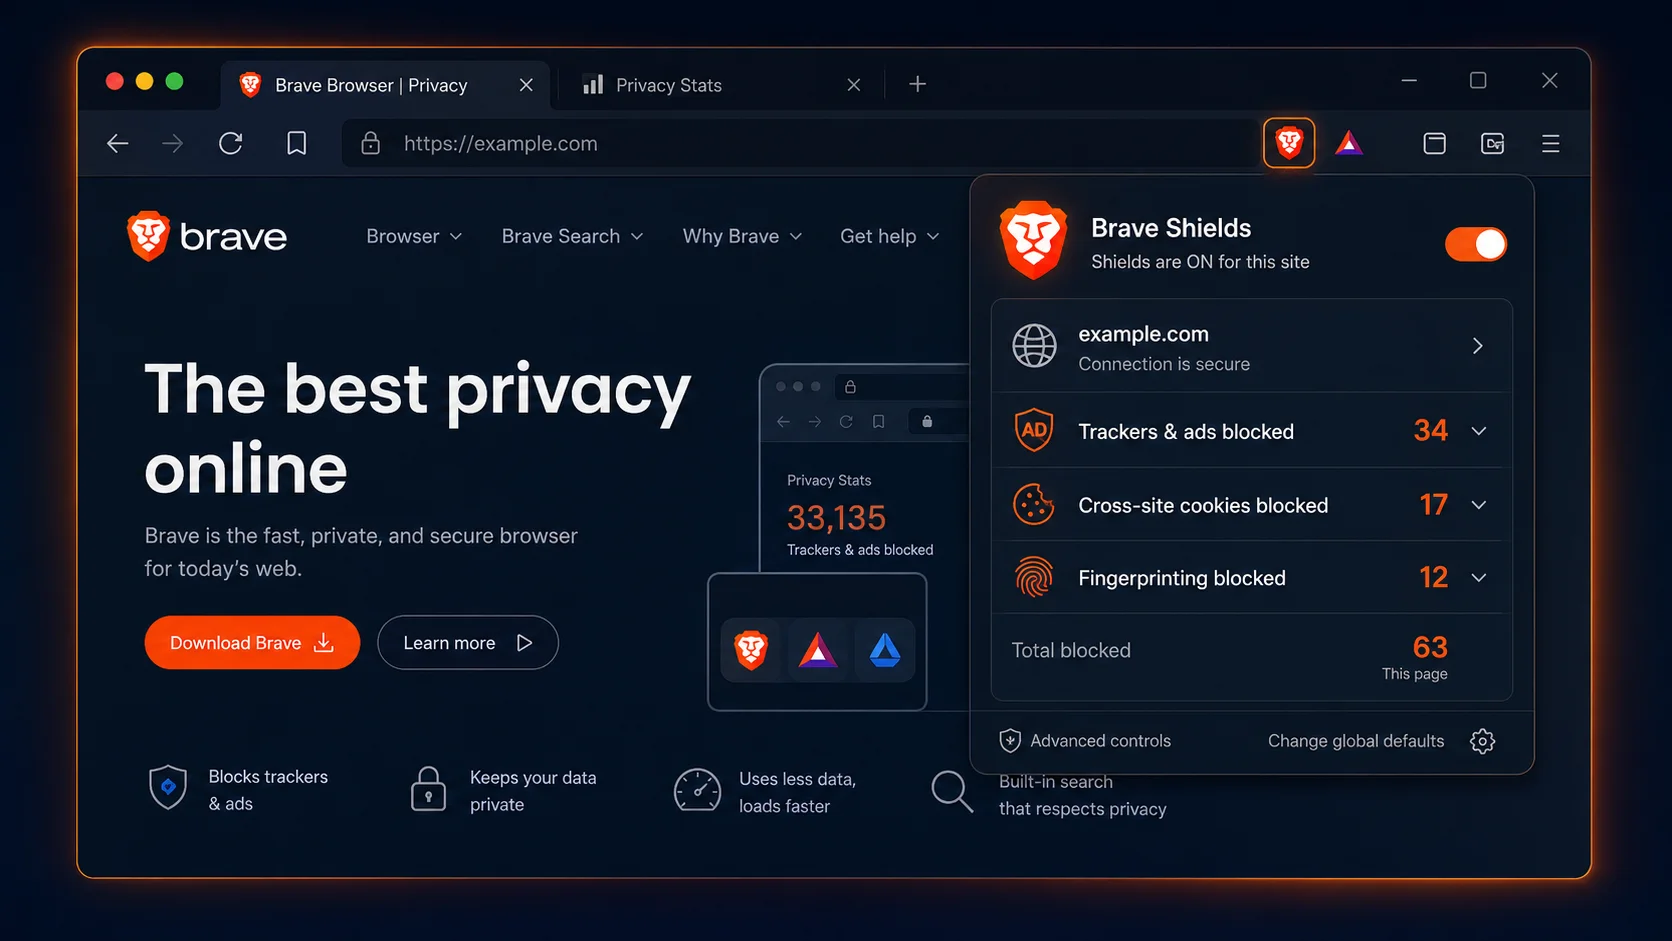Go back with the back arrow
Viewport: 1672px width, 941px height.
point(118,143)
